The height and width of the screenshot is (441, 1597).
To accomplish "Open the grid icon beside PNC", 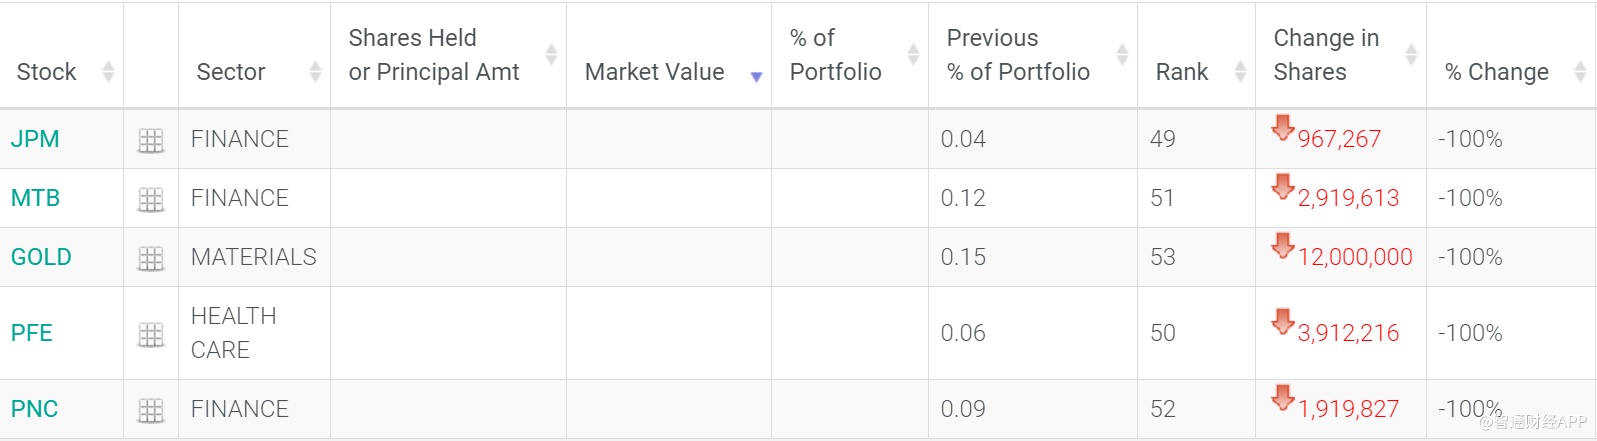I will coord(151,411).
